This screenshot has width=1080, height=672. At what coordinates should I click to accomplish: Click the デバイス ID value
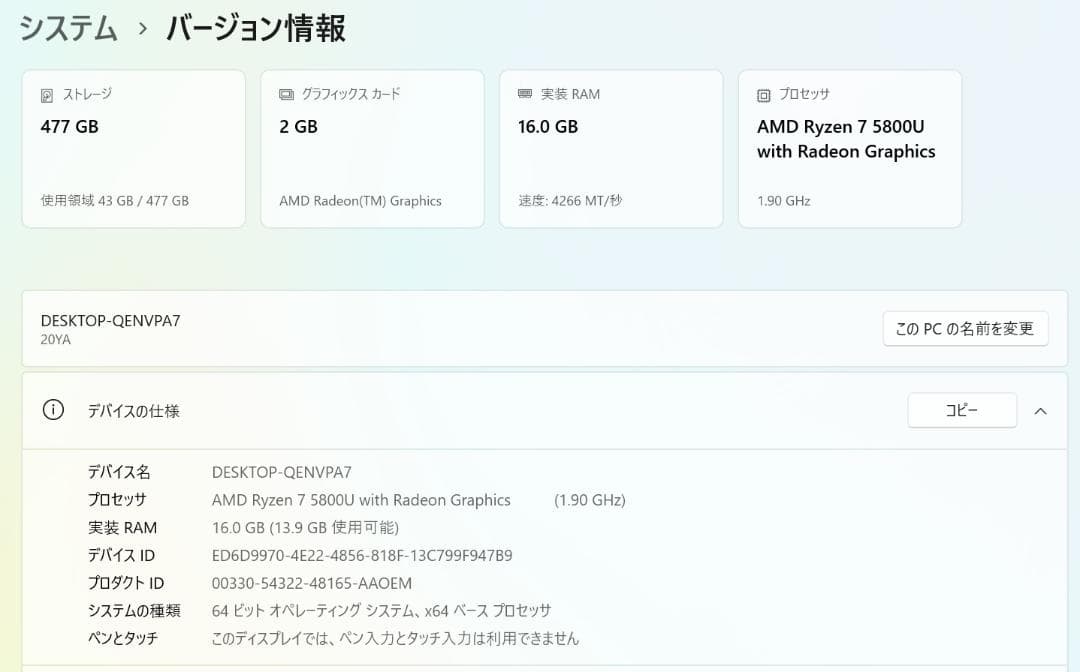click(360, 555)
